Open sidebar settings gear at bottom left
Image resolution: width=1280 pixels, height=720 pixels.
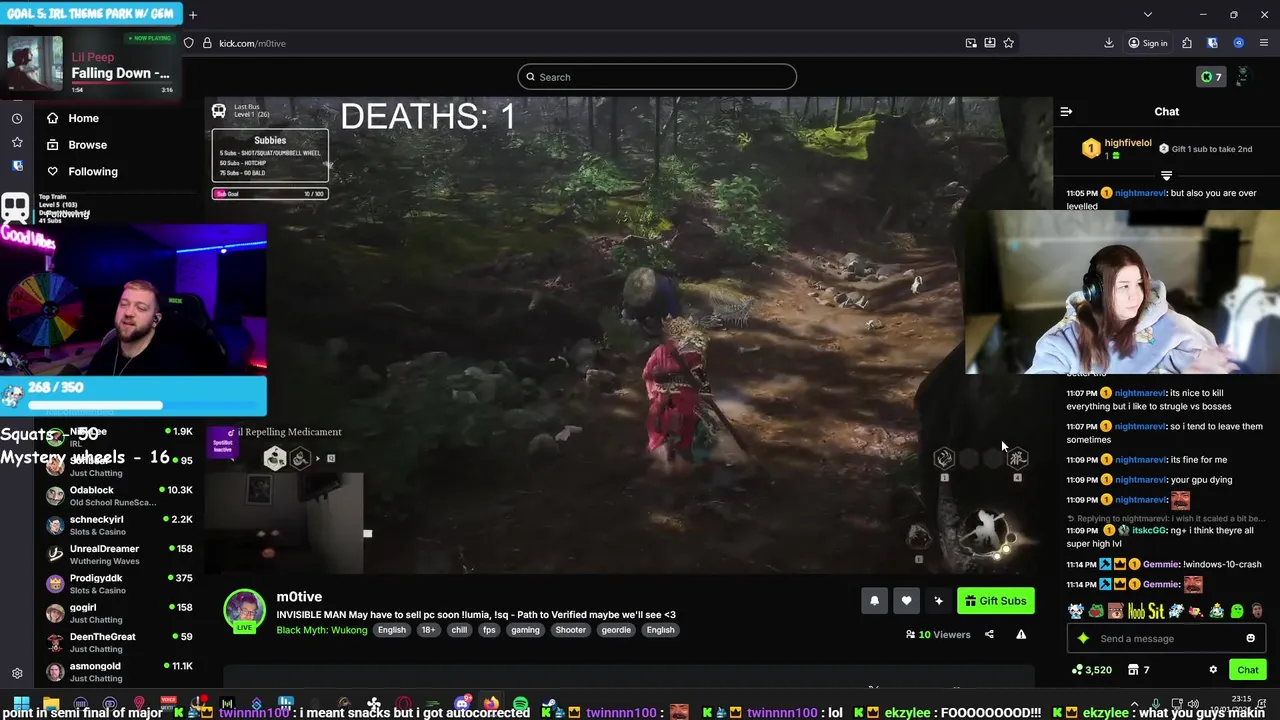pos(17,674)
